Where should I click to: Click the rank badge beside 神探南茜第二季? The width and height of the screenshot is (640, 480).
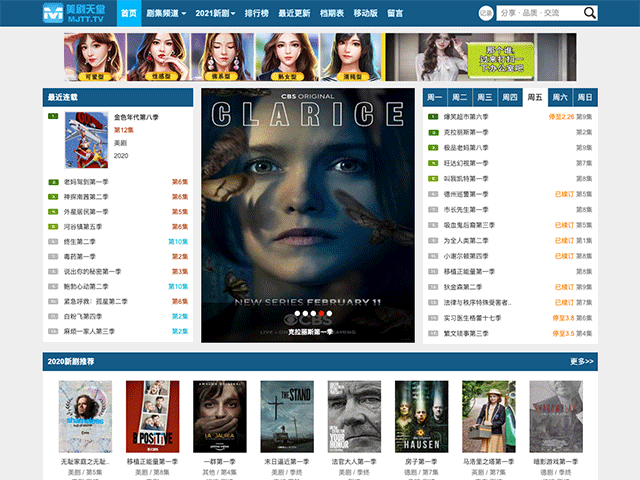pyautogui.click(x=53, y=197)
